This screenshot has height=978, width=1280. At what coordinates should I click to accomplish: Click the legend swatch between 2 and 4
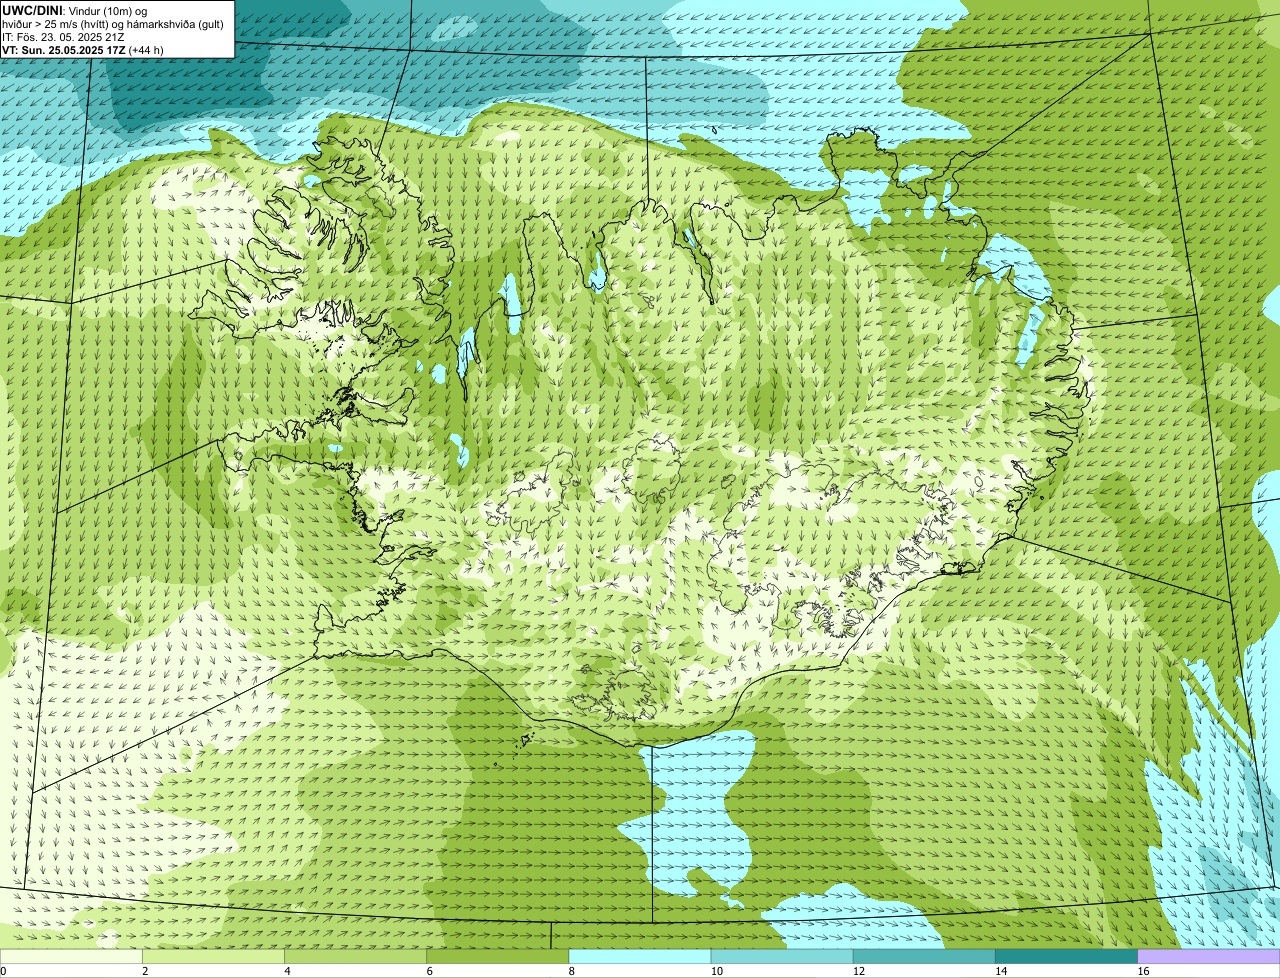pos(213,957)
